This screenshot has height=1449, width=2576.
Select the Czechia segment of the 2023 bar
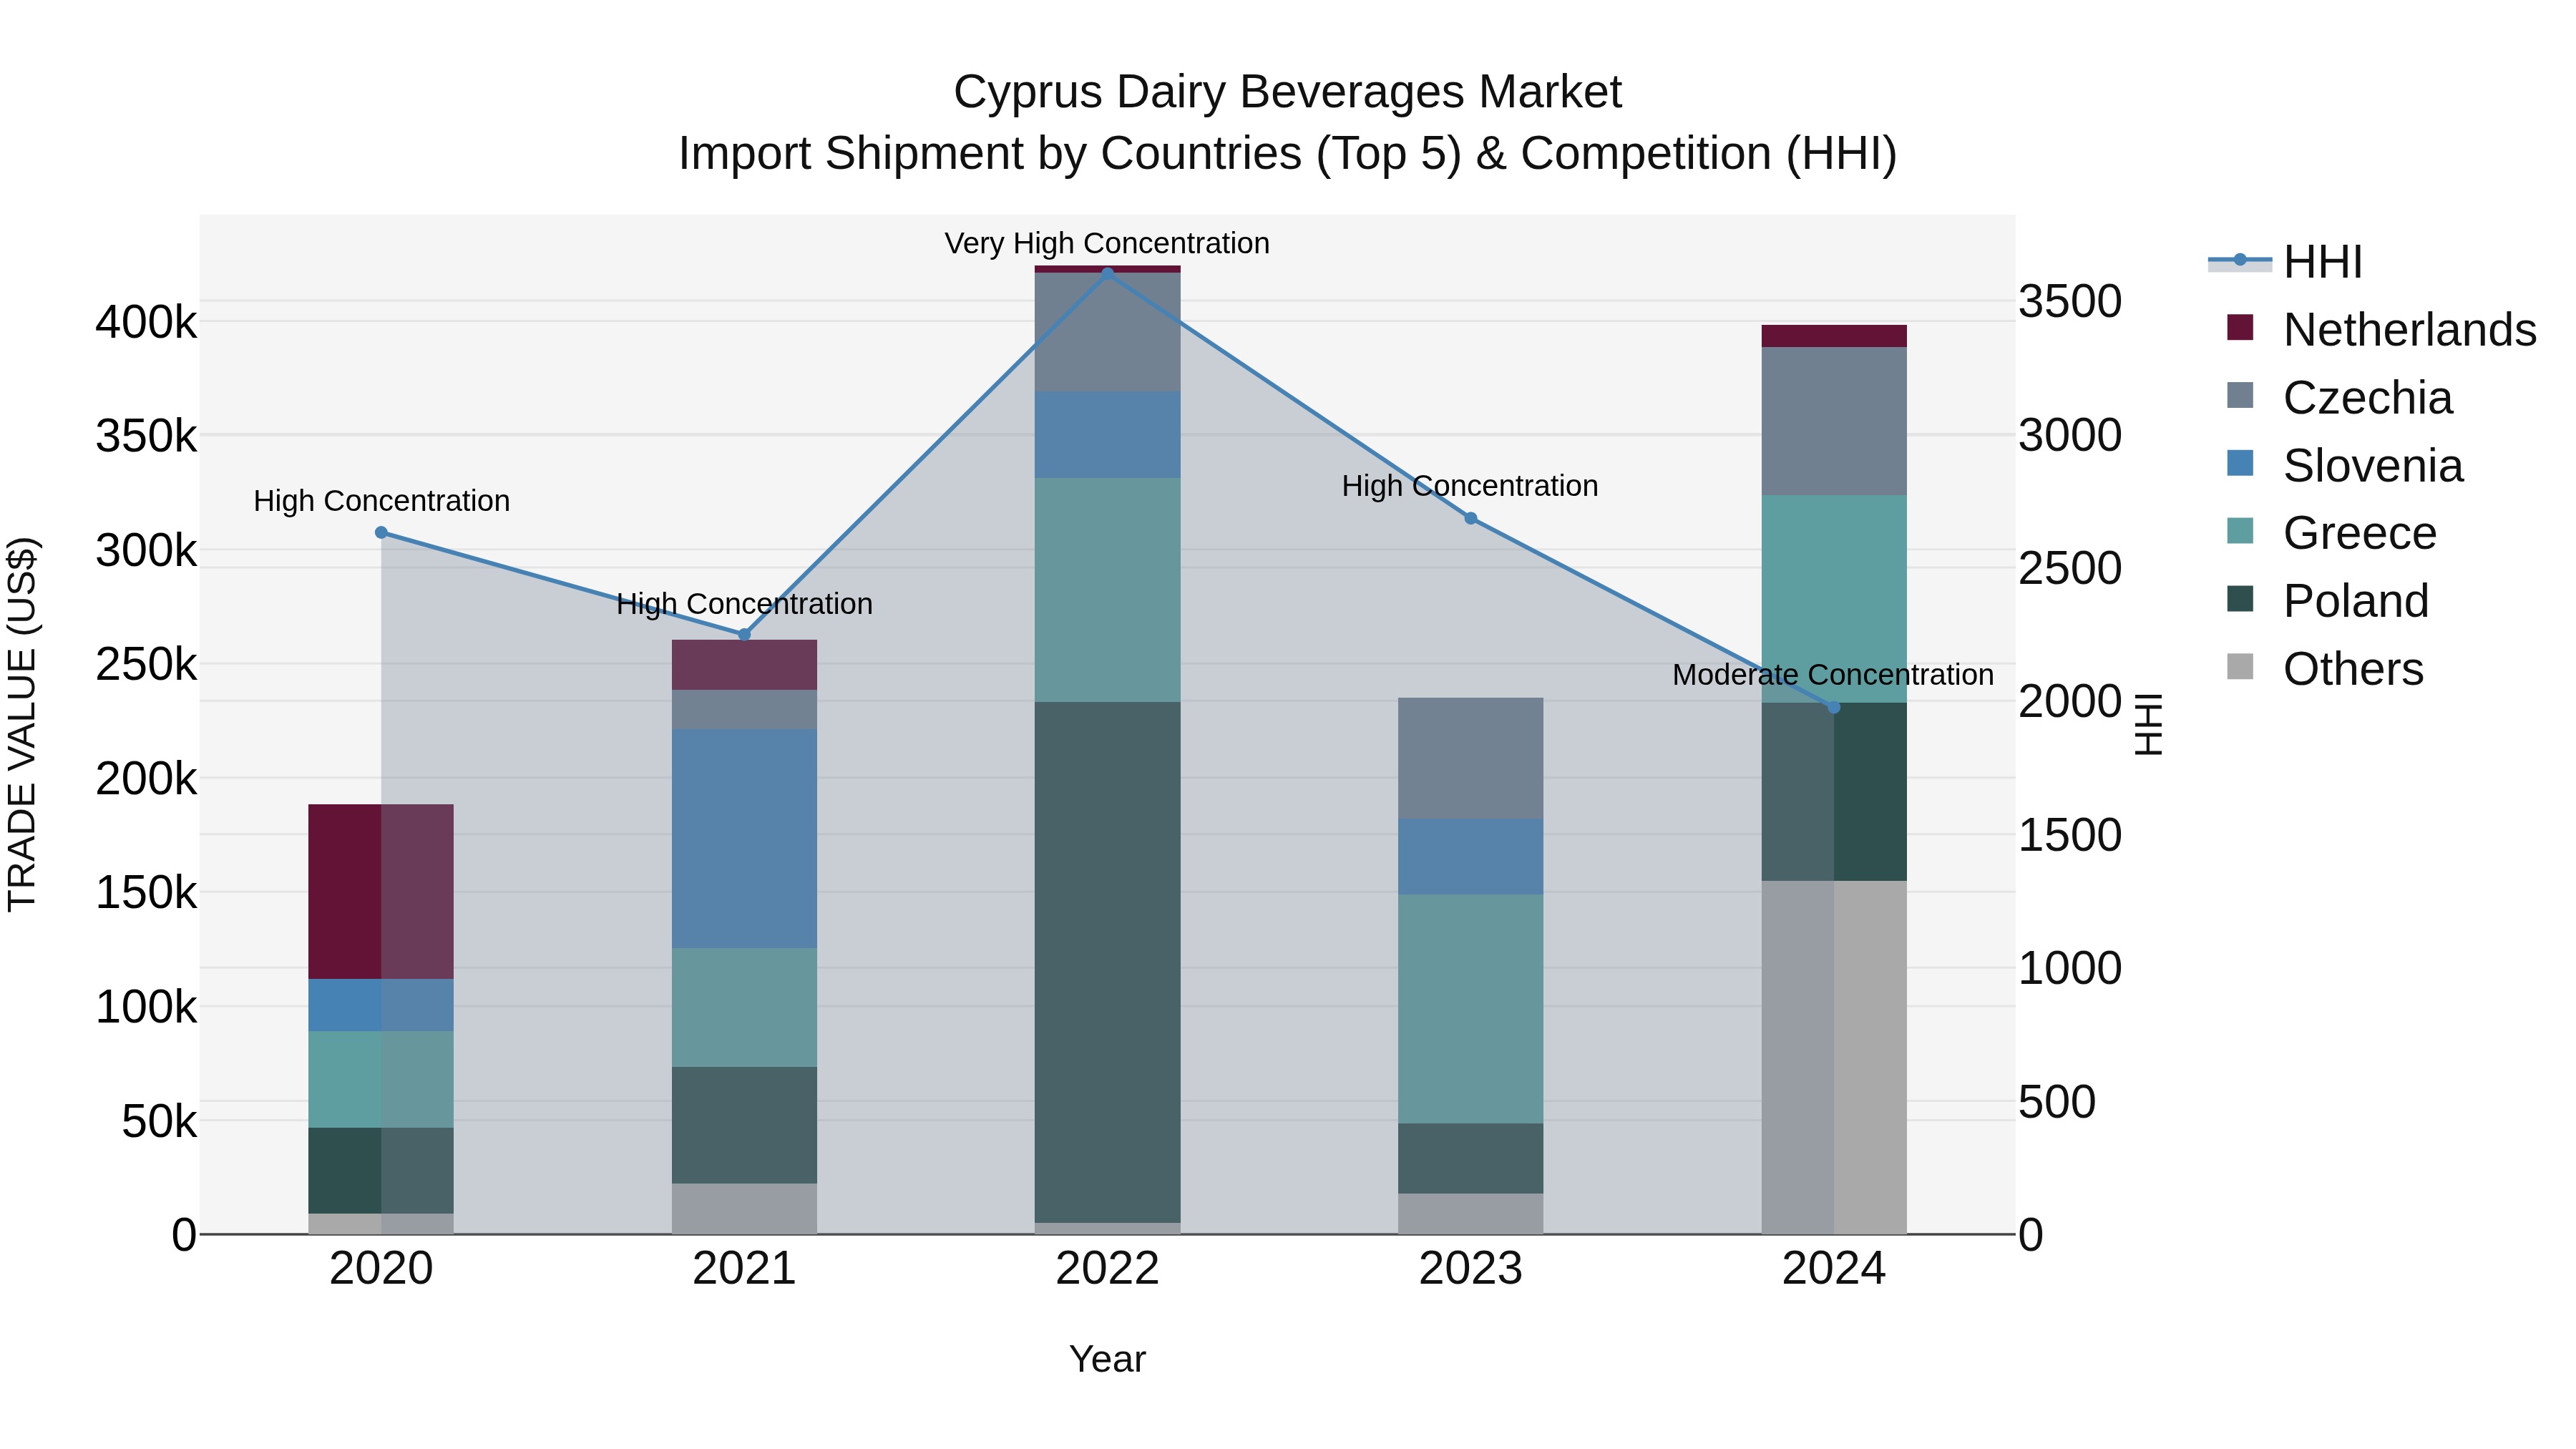tap(1470, 758)
